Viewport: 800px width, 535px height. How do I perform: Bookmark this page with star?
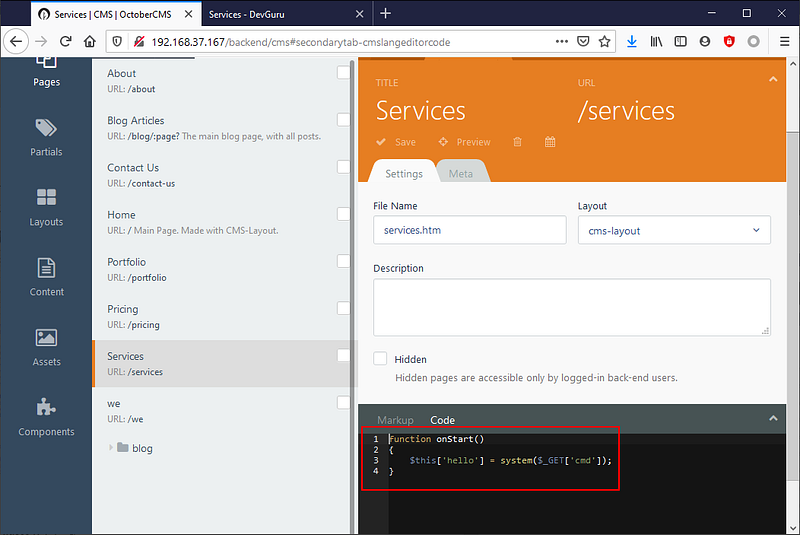[605, 41]
